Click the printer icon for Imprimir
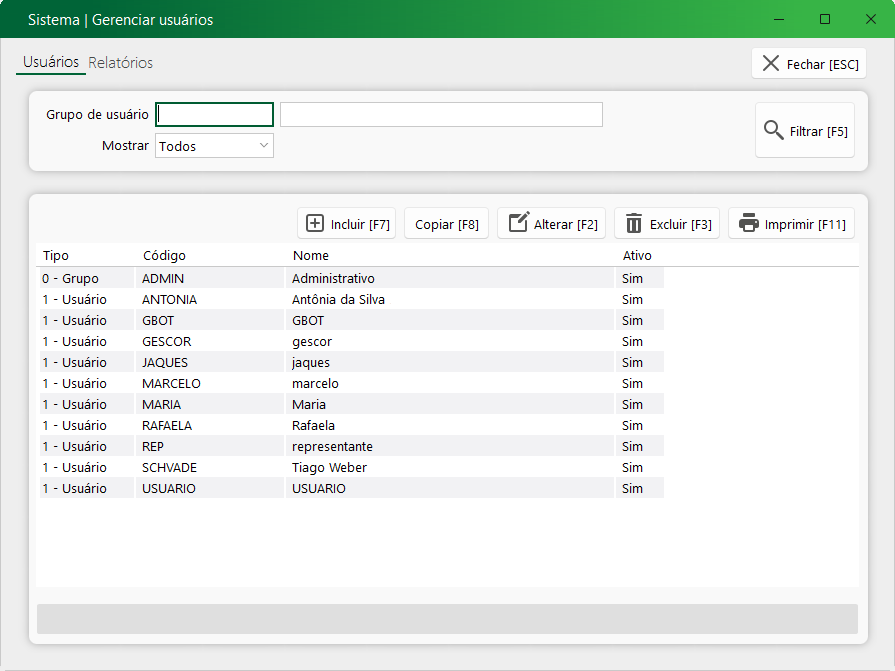Image resolution: width=895 pixels, height=671 pixels. [749, 224]
